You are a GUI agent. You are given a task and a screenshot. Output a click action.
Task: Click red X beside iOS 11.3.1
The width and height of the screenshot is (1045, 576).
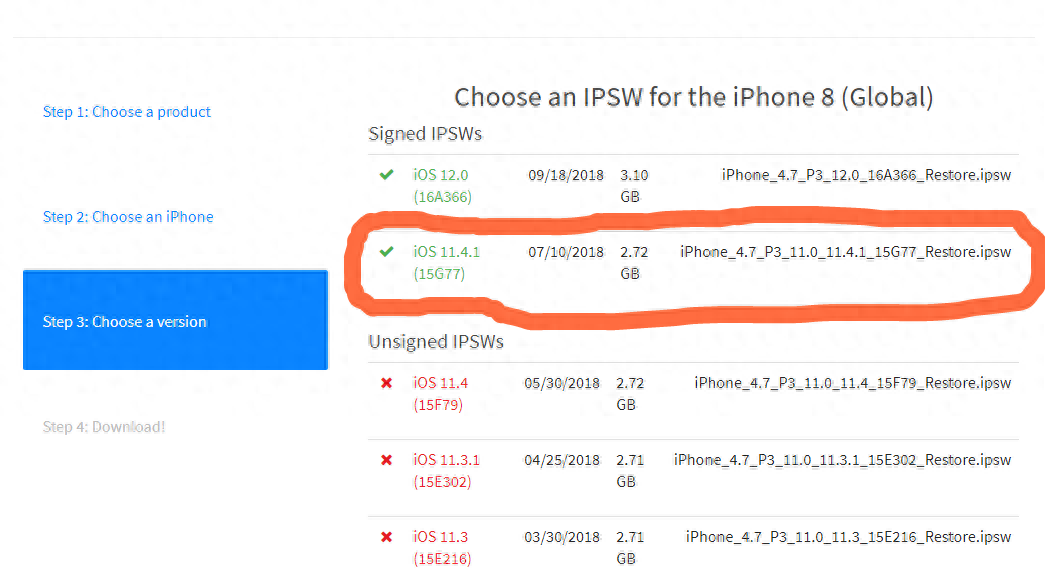coord(386,460)
